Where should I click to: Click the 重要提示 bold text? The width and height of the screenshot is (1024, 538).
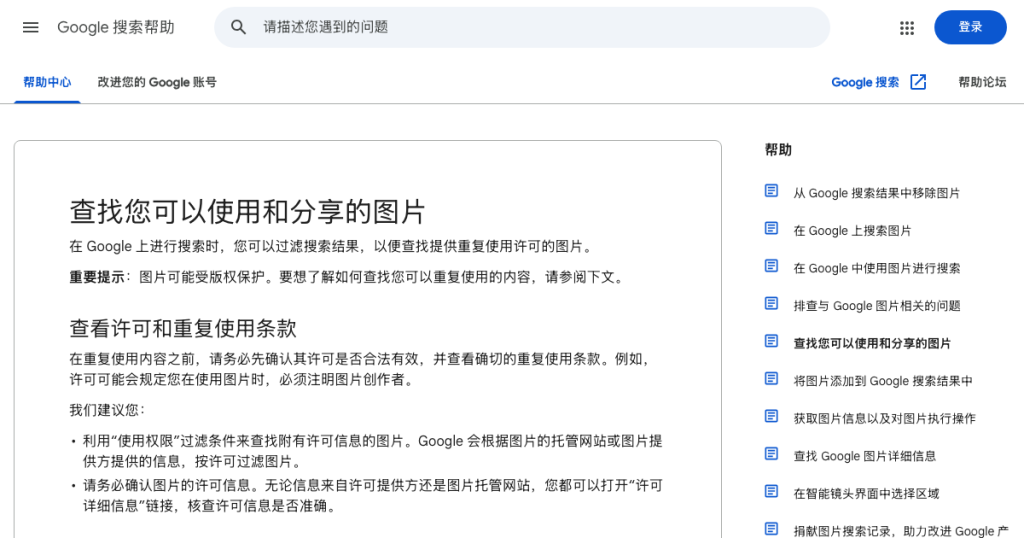tap(97, 277)
